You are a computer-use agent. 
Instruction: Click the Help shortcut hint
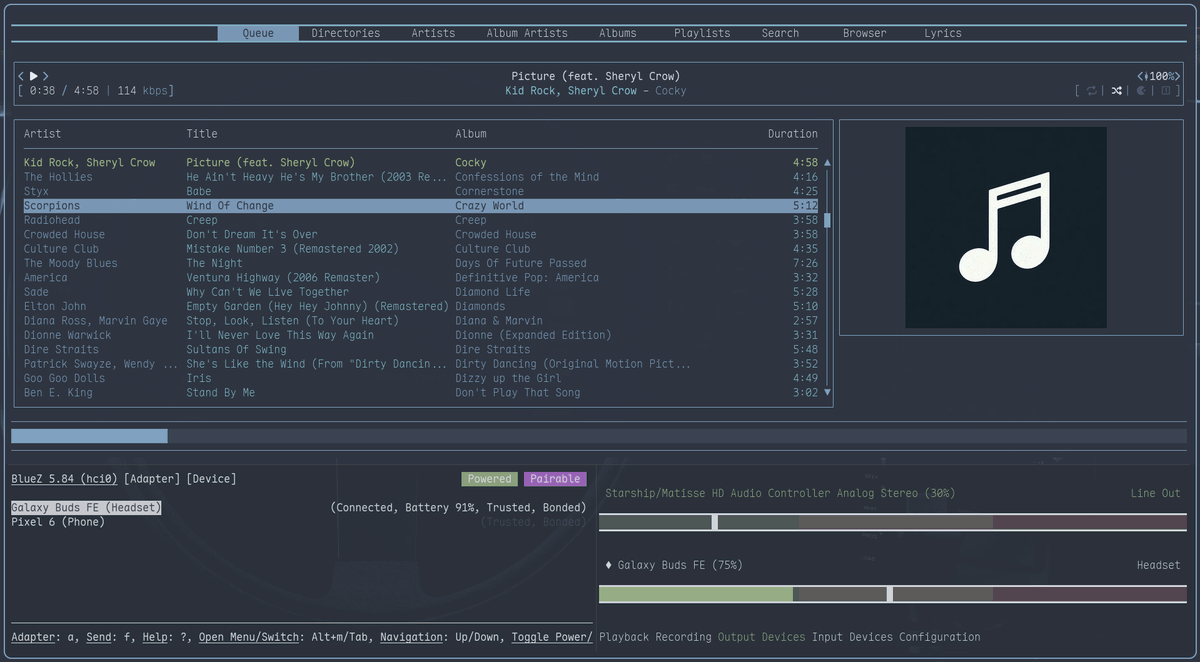point(165,637)
